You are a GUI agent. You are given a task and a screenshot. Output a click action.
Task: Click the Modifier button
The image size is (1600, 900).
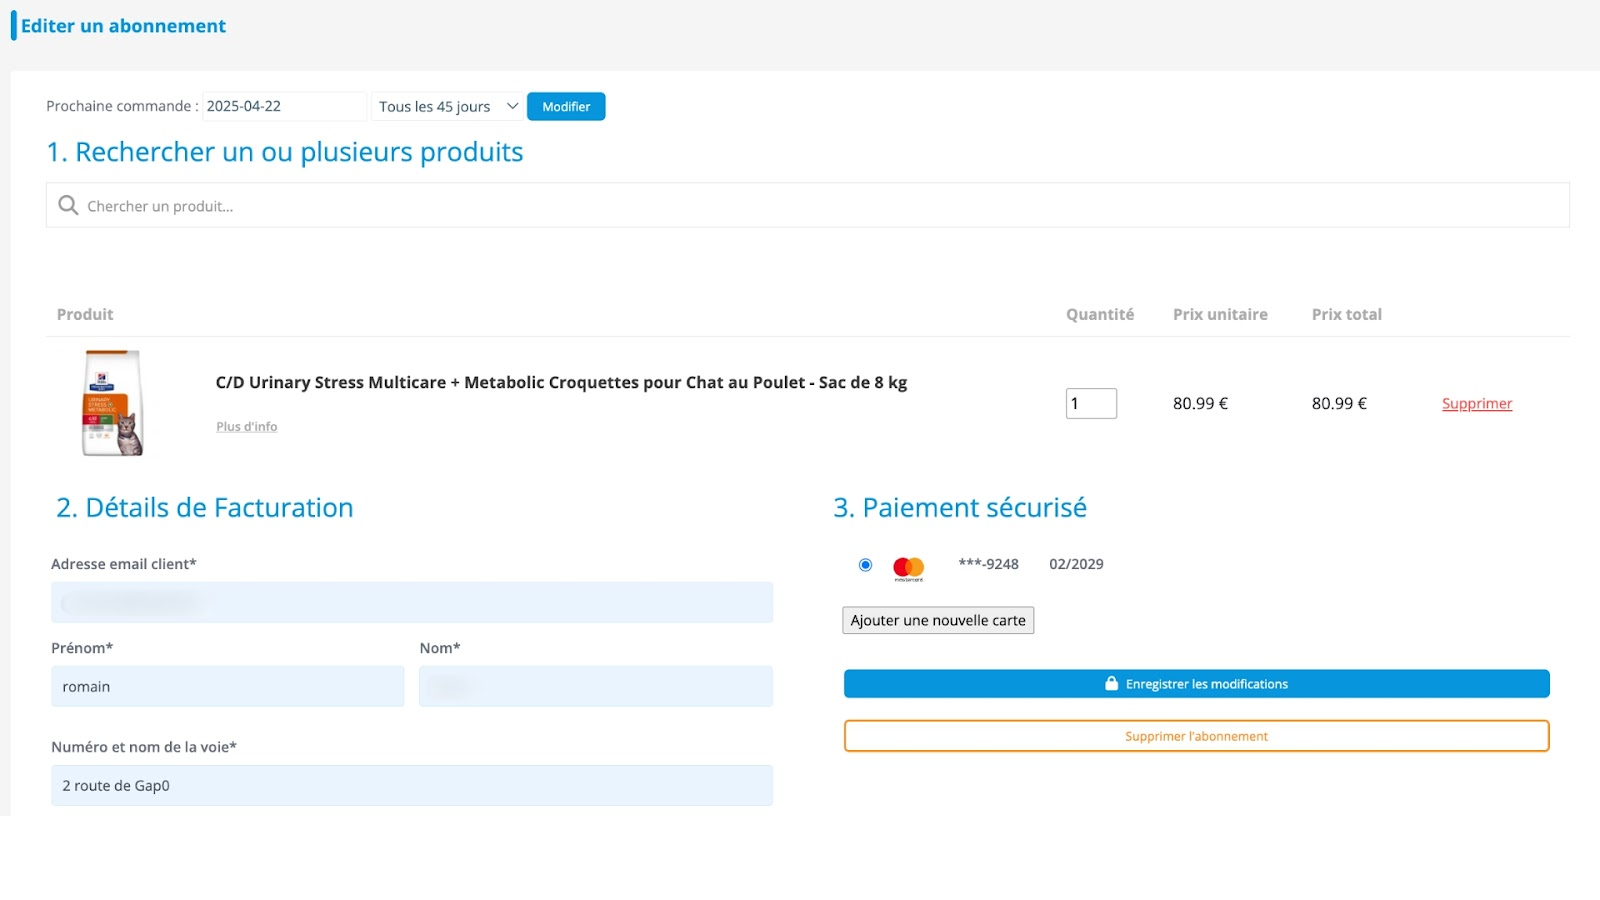(566, 106)
